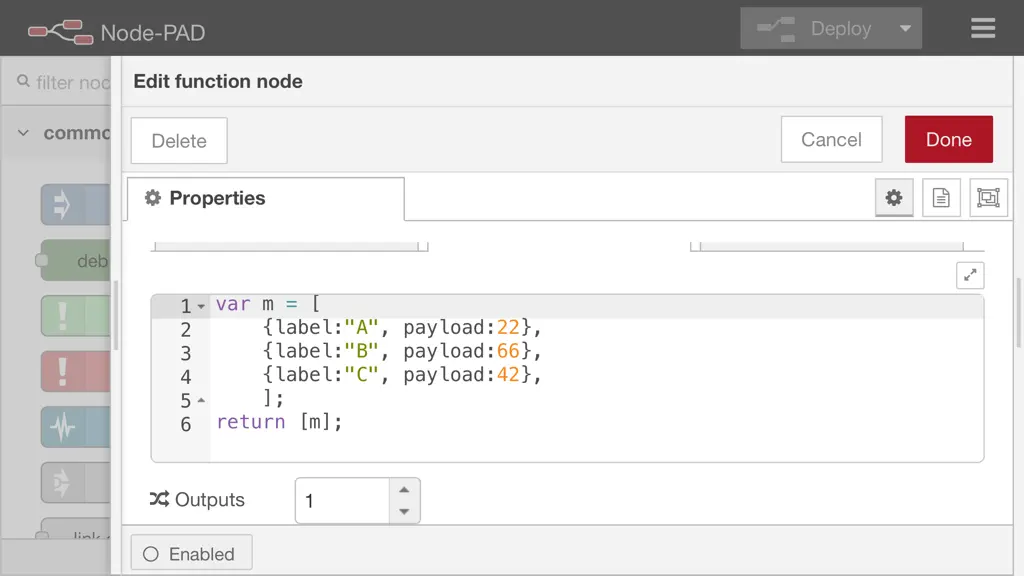Click the Node-PAD logo icon
This screenshot has width=1024, height=576.
coord(61,32)
